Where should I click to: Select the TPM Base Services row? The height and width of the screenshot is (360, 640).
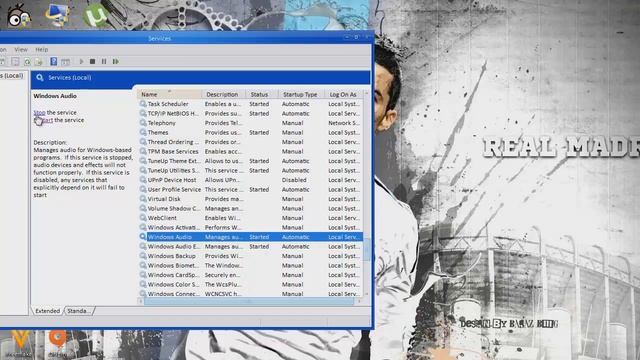coord(250,151)
